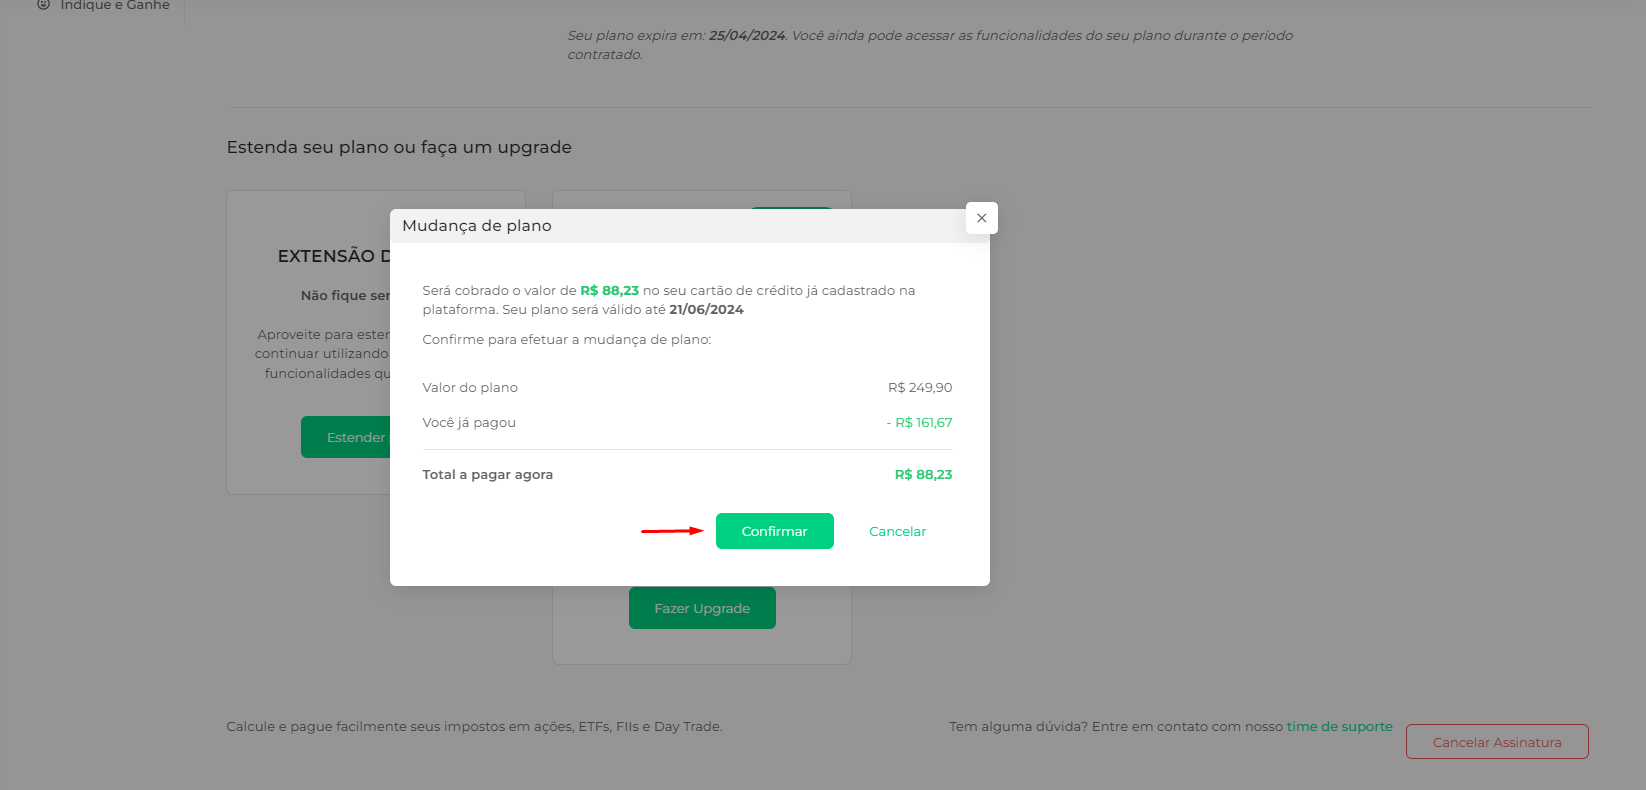1646x790 pixels.
Task: Click the Total a pagar agora label
Action: coord(487,474)
